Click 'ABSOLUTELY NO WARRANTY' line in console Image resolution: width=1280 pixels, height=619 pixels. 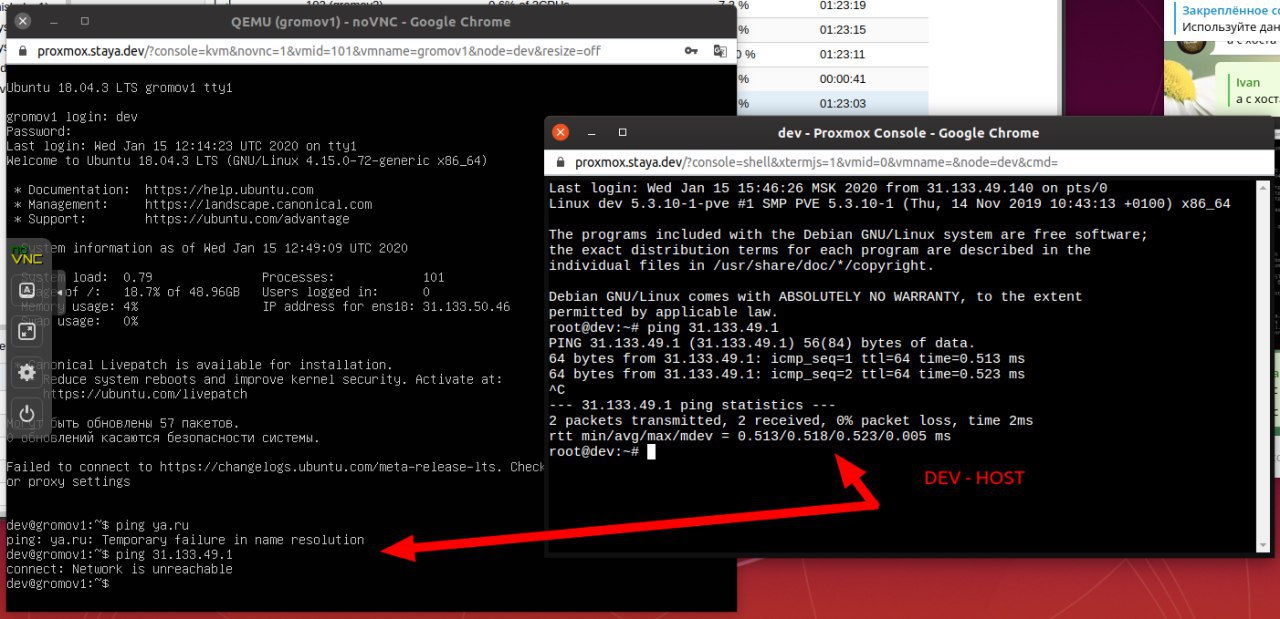[x=815, y=297]
